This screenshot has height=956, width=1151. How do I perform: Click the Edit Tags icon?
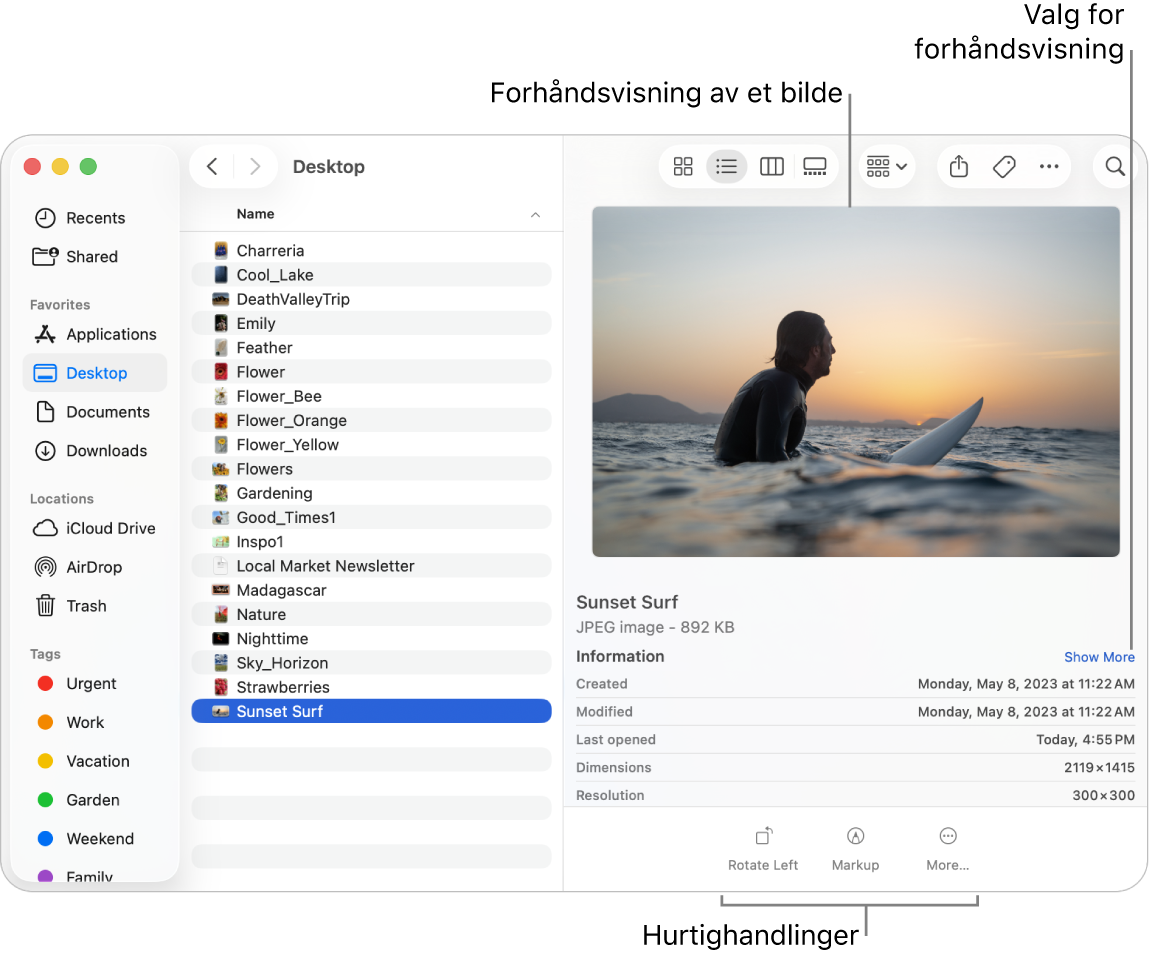click(x=1004, y=167)
